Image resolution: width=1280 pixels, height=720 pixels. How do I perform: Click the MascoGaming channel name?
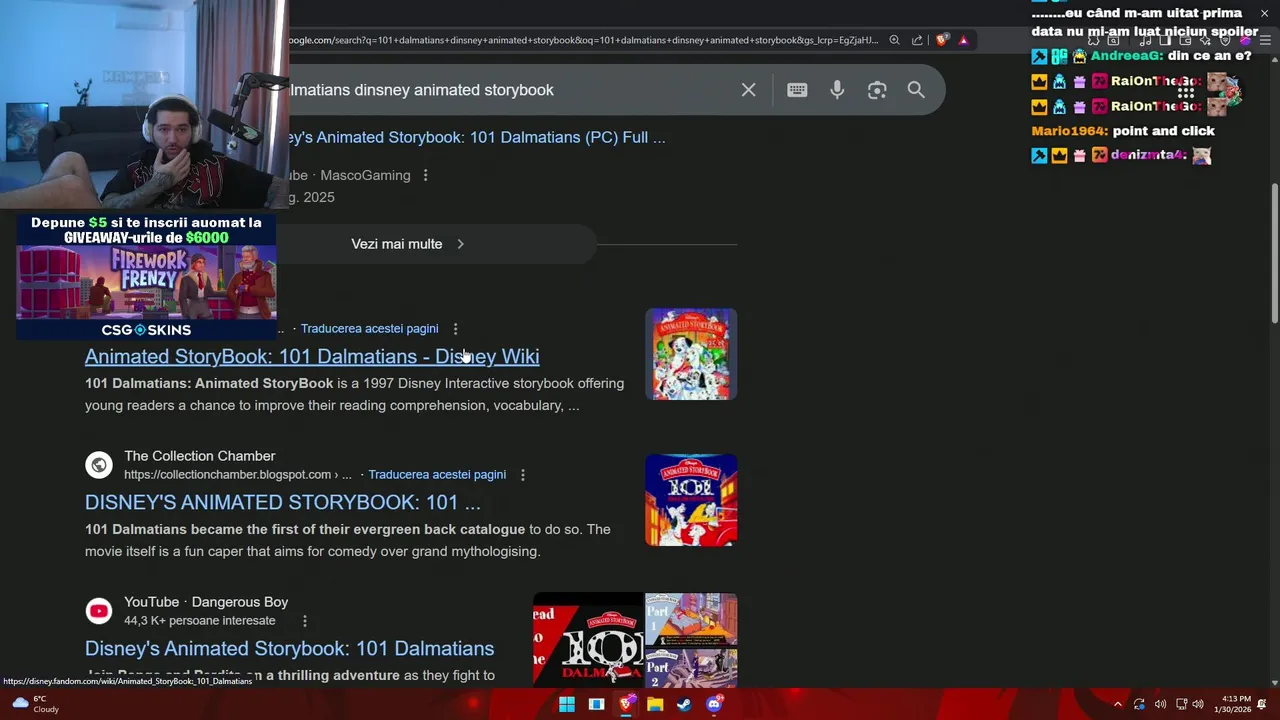pos(365,175)
